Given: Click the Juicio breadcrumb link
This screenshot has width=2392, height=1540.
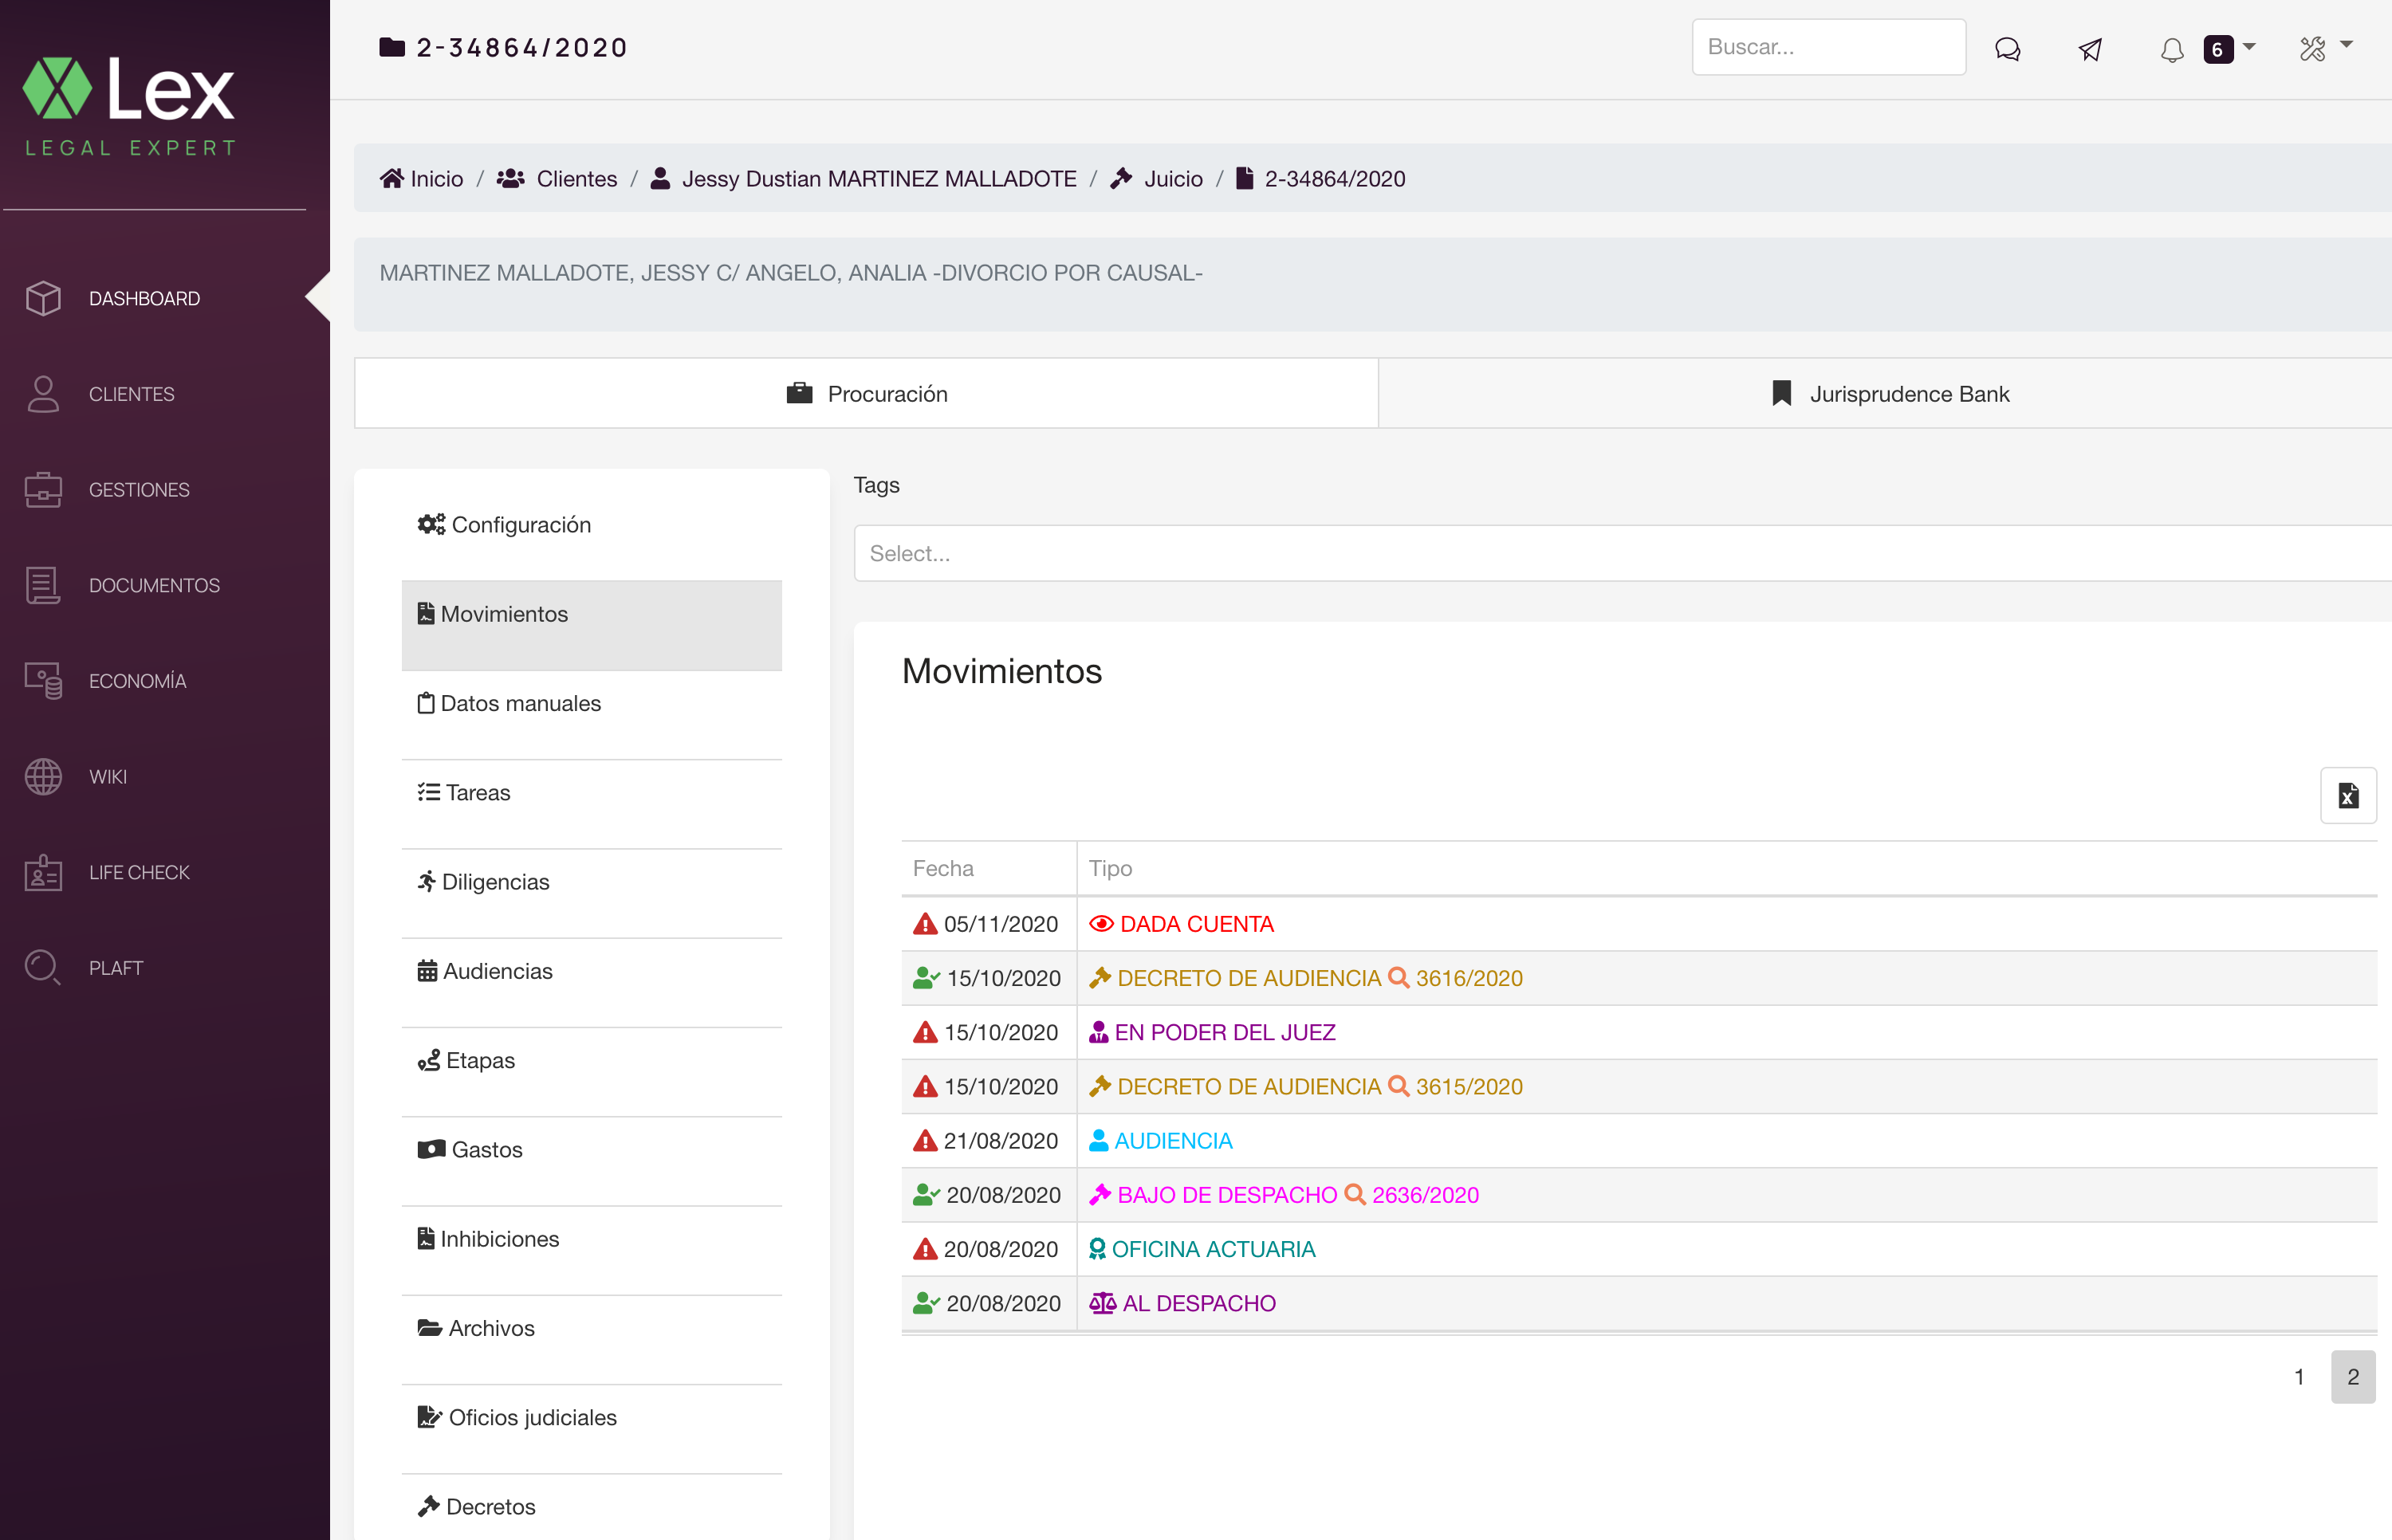Looking at the screenshot, I should (x=1156, y=178).
